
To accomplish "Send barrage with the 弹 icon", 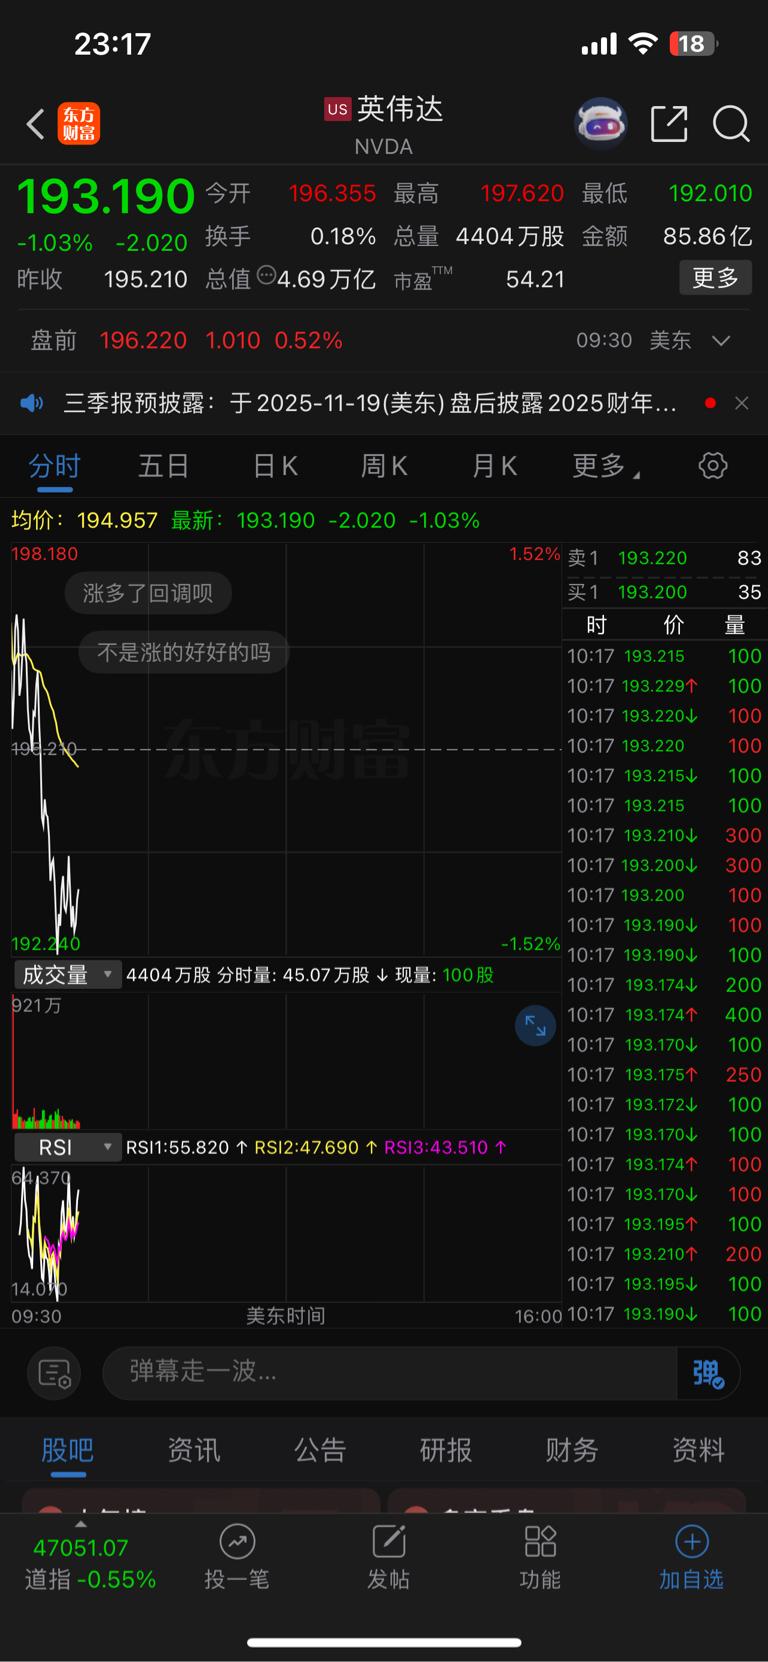I will coord(708,1373).
